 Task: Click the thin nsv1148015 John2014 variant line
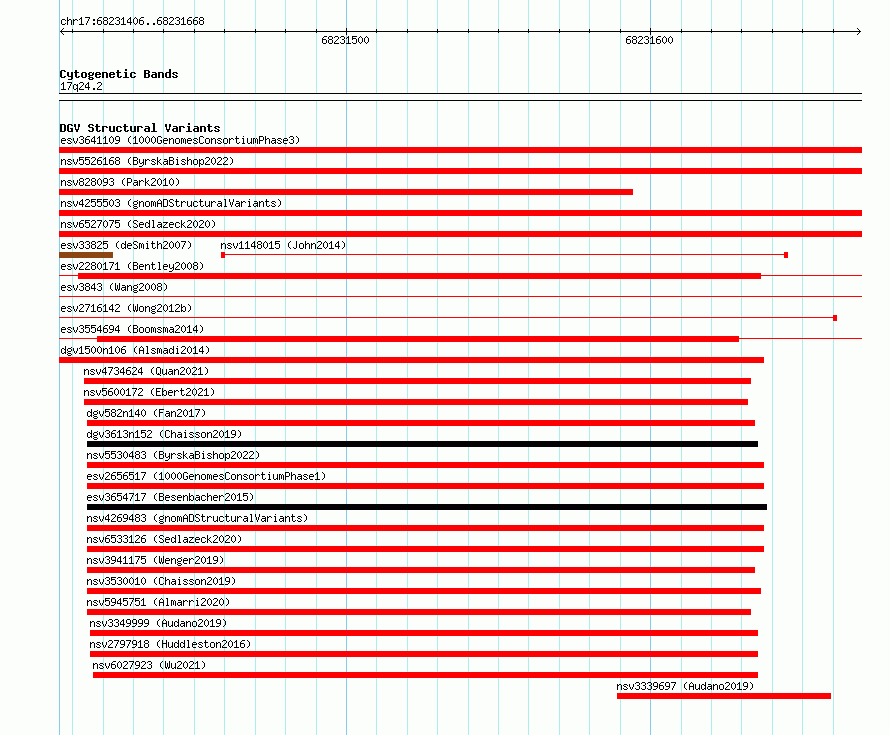tap(505, 255)
